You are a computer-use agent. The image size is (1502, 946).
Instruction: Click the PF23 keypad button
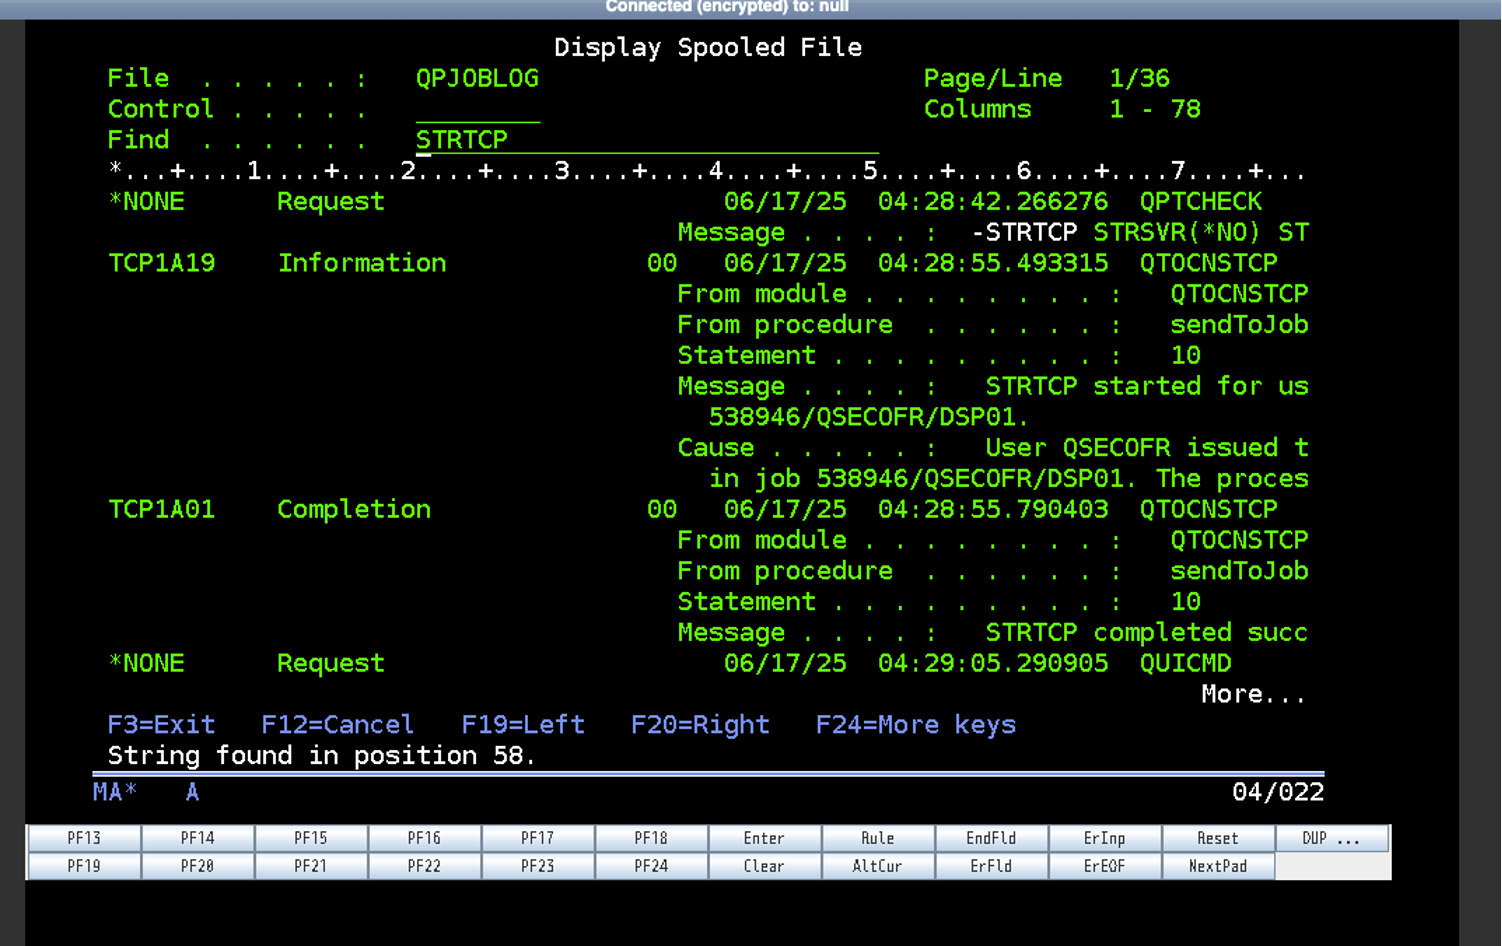pos(538,866)
